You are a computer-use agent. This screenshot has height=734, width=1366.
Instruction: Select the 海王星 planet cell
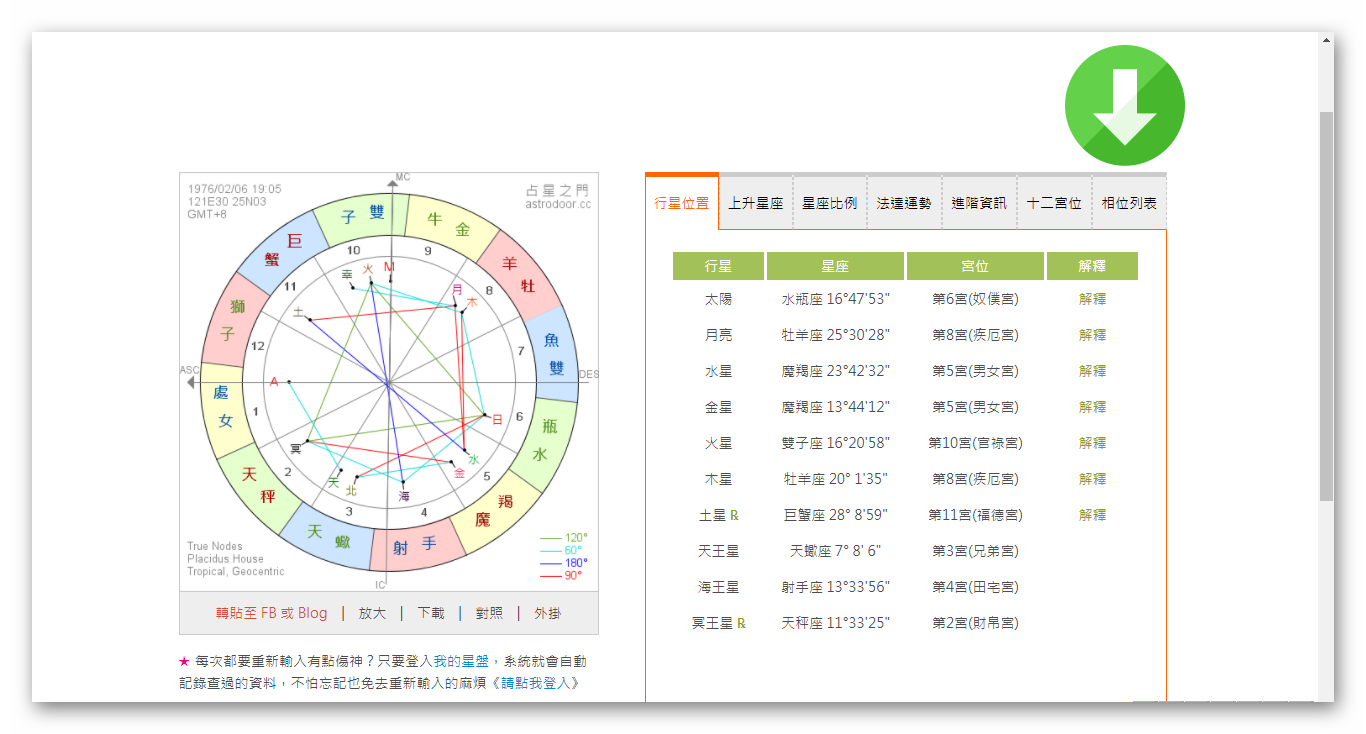pyautogui.click(x=718, y=587)
